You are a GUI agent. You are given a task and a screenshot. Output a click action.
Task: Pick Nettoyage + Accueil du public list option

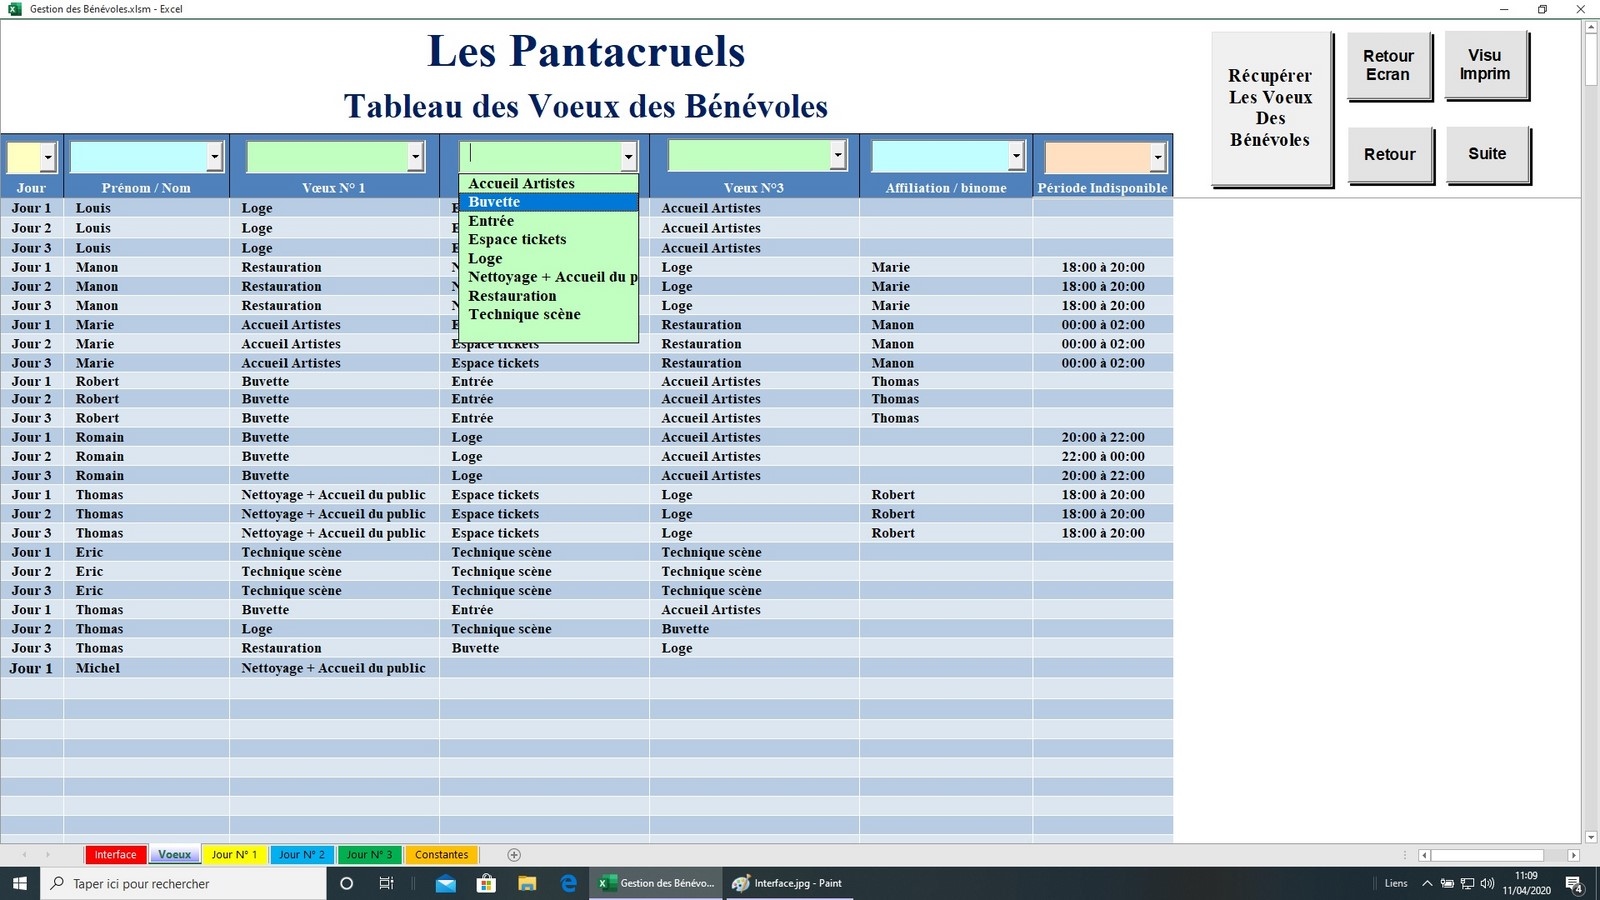(x=548, y=277)
